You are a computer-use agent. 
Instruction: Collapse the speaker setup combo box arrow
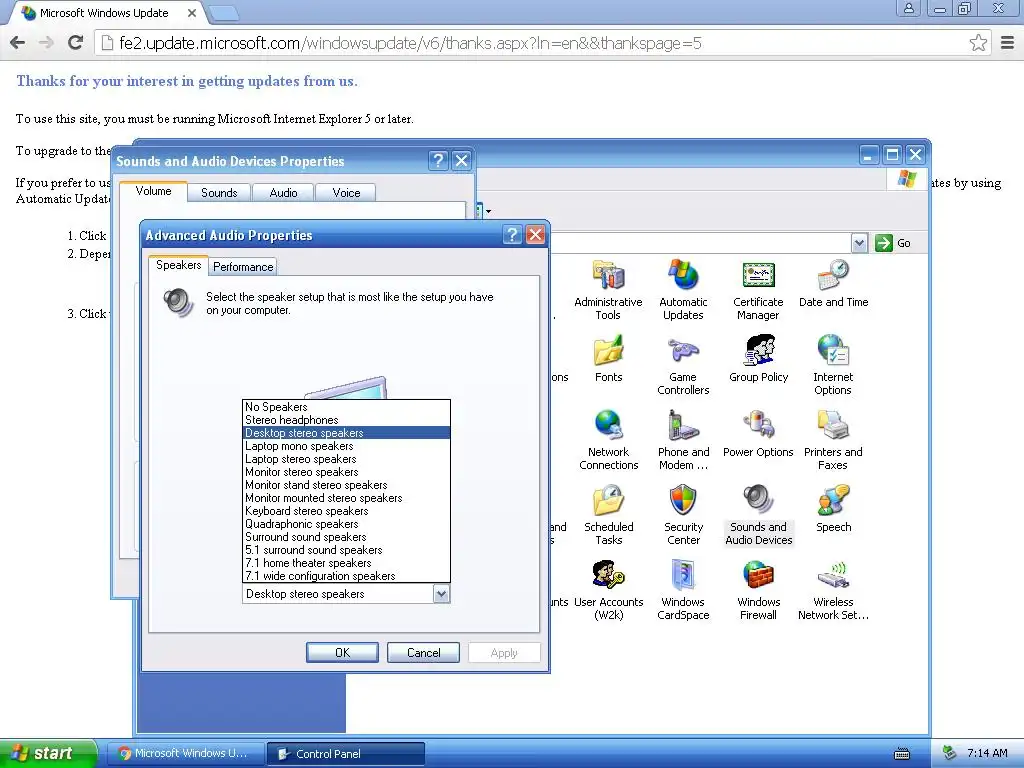click(441, 594)
